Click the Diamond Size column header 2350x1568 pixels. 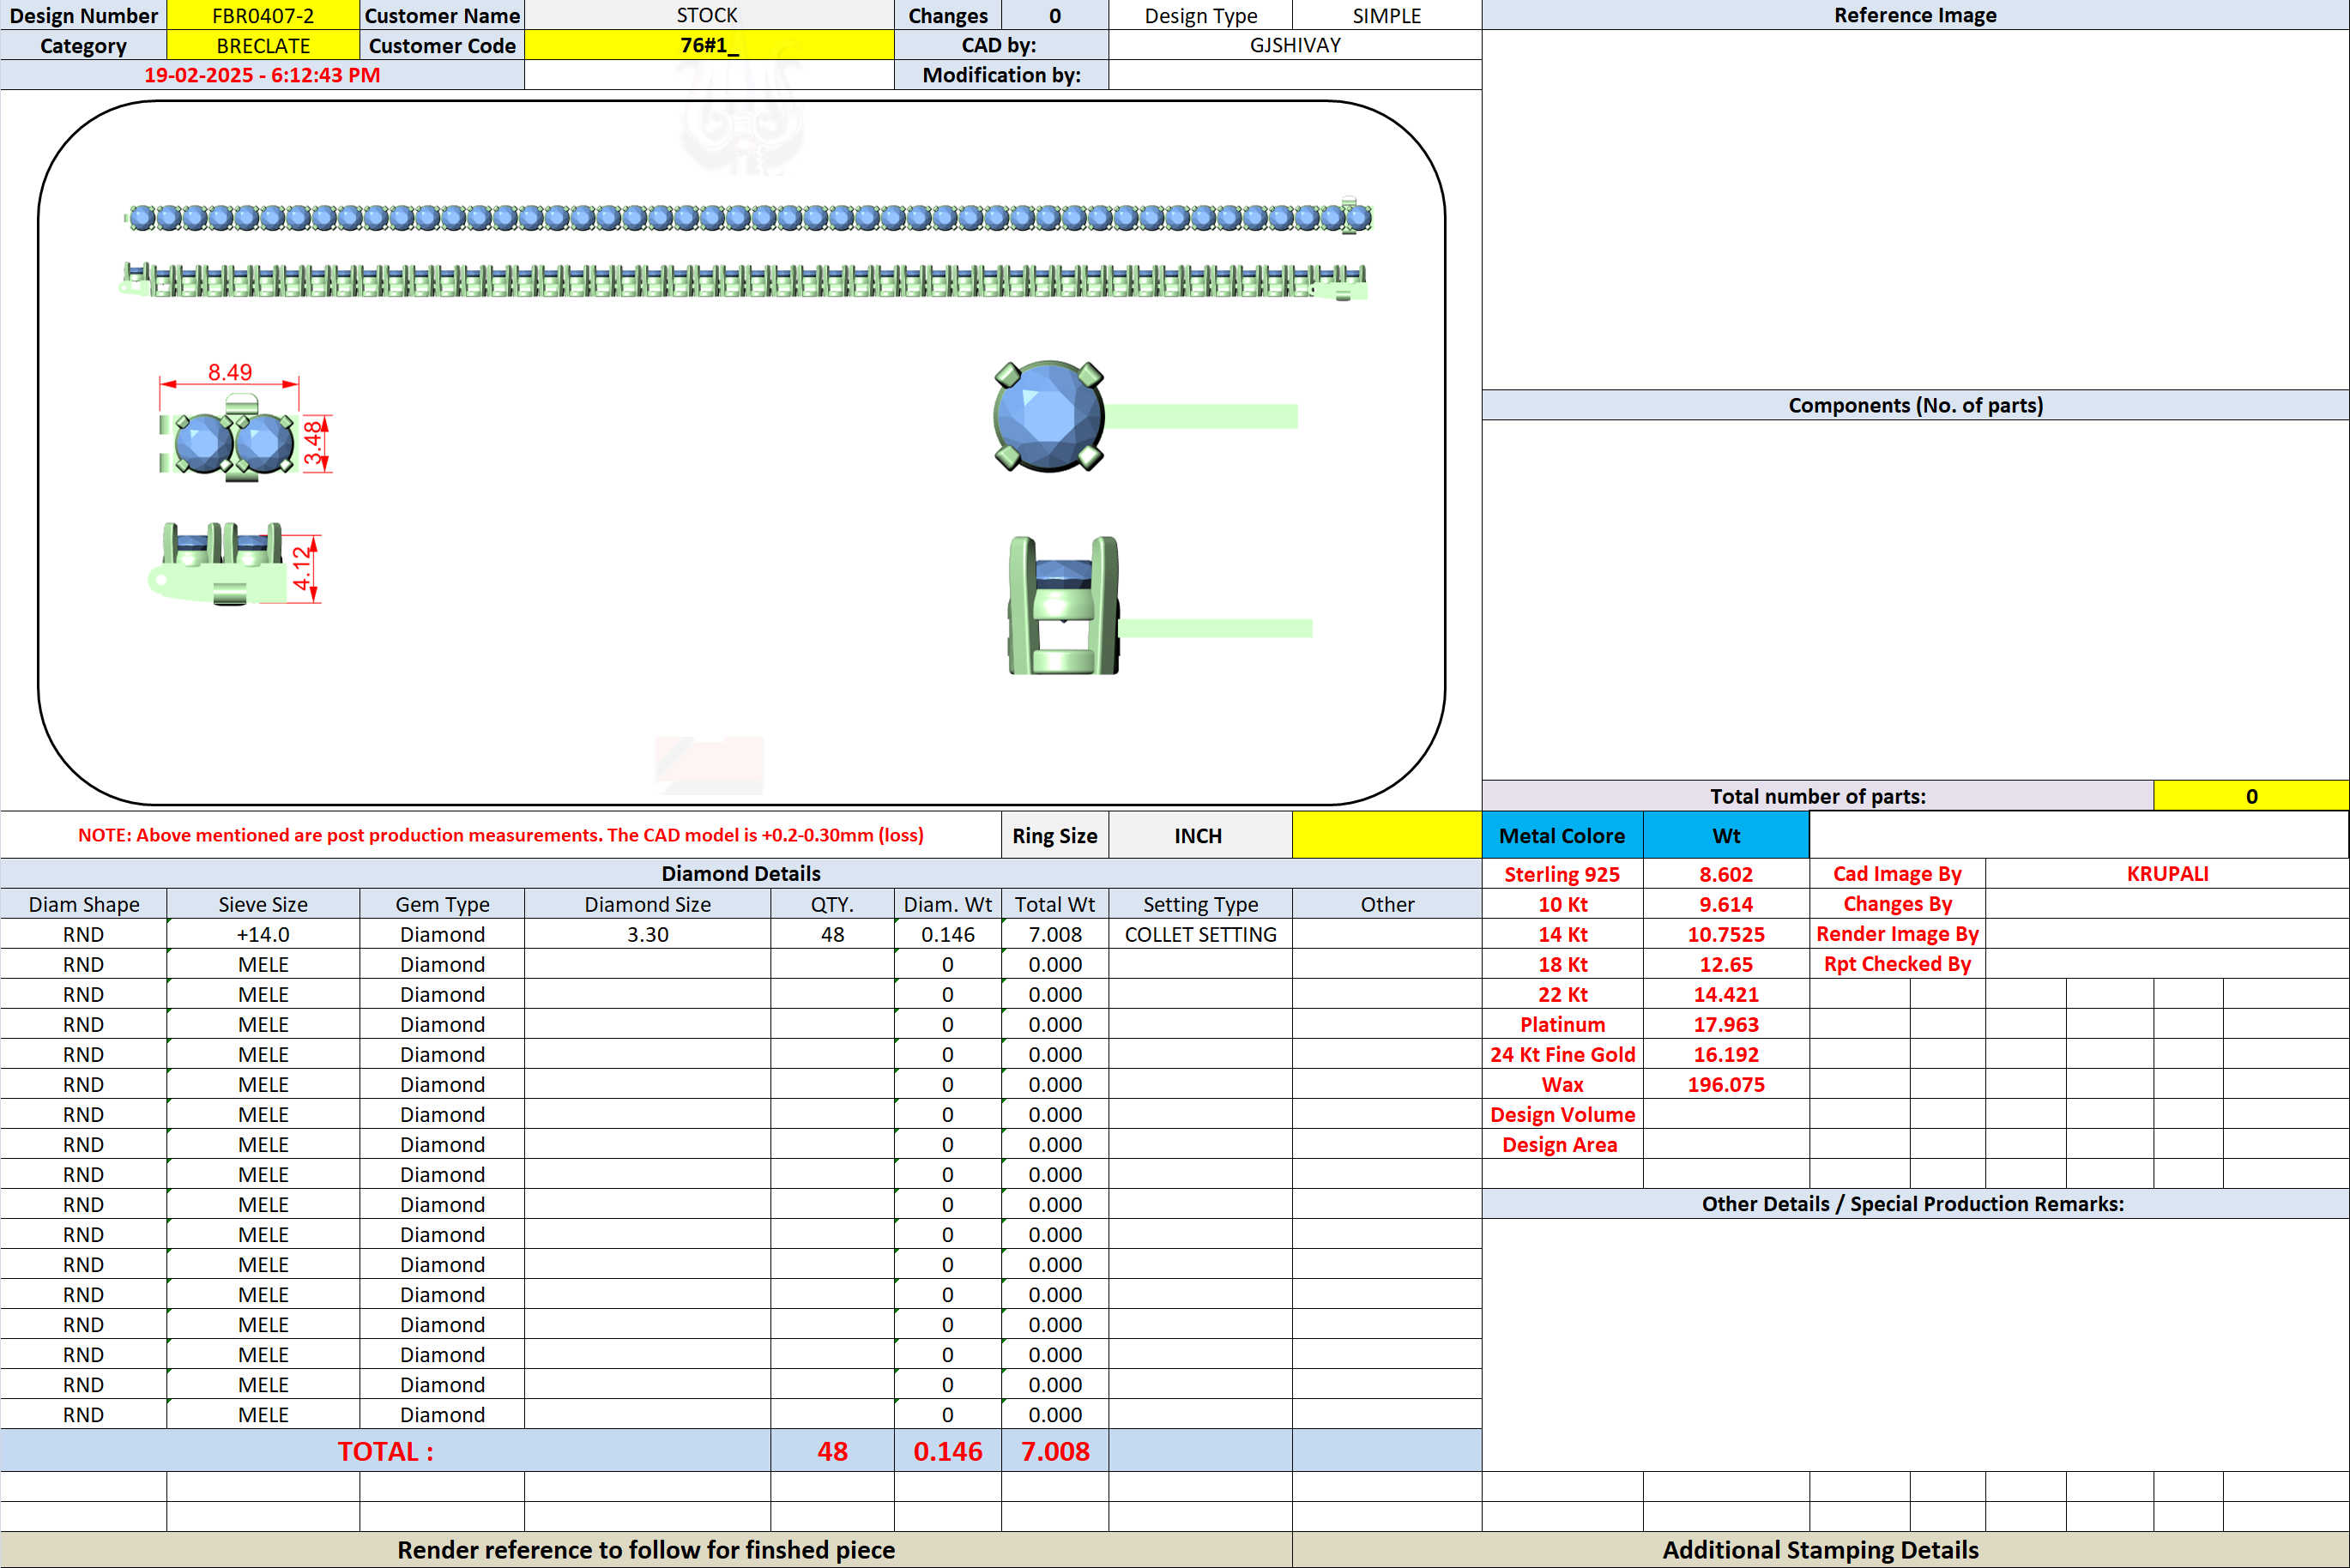click(x=648, y=904)
